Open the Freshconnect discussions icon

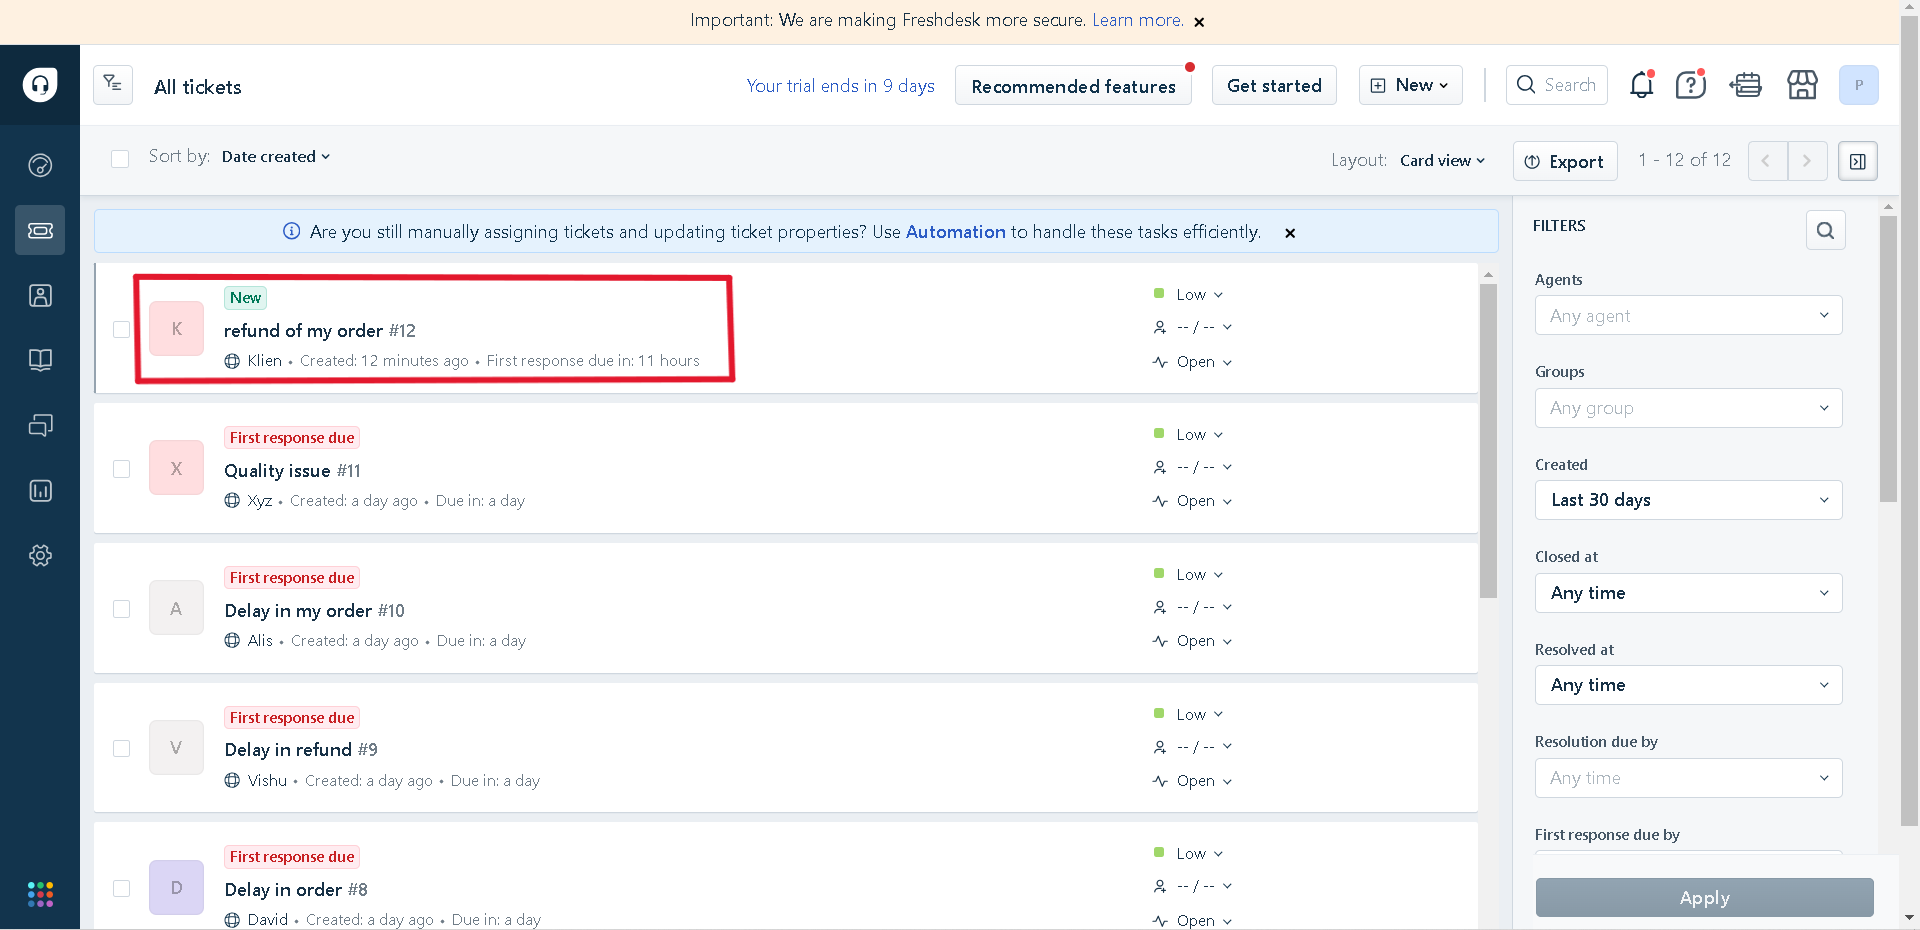1746,85
